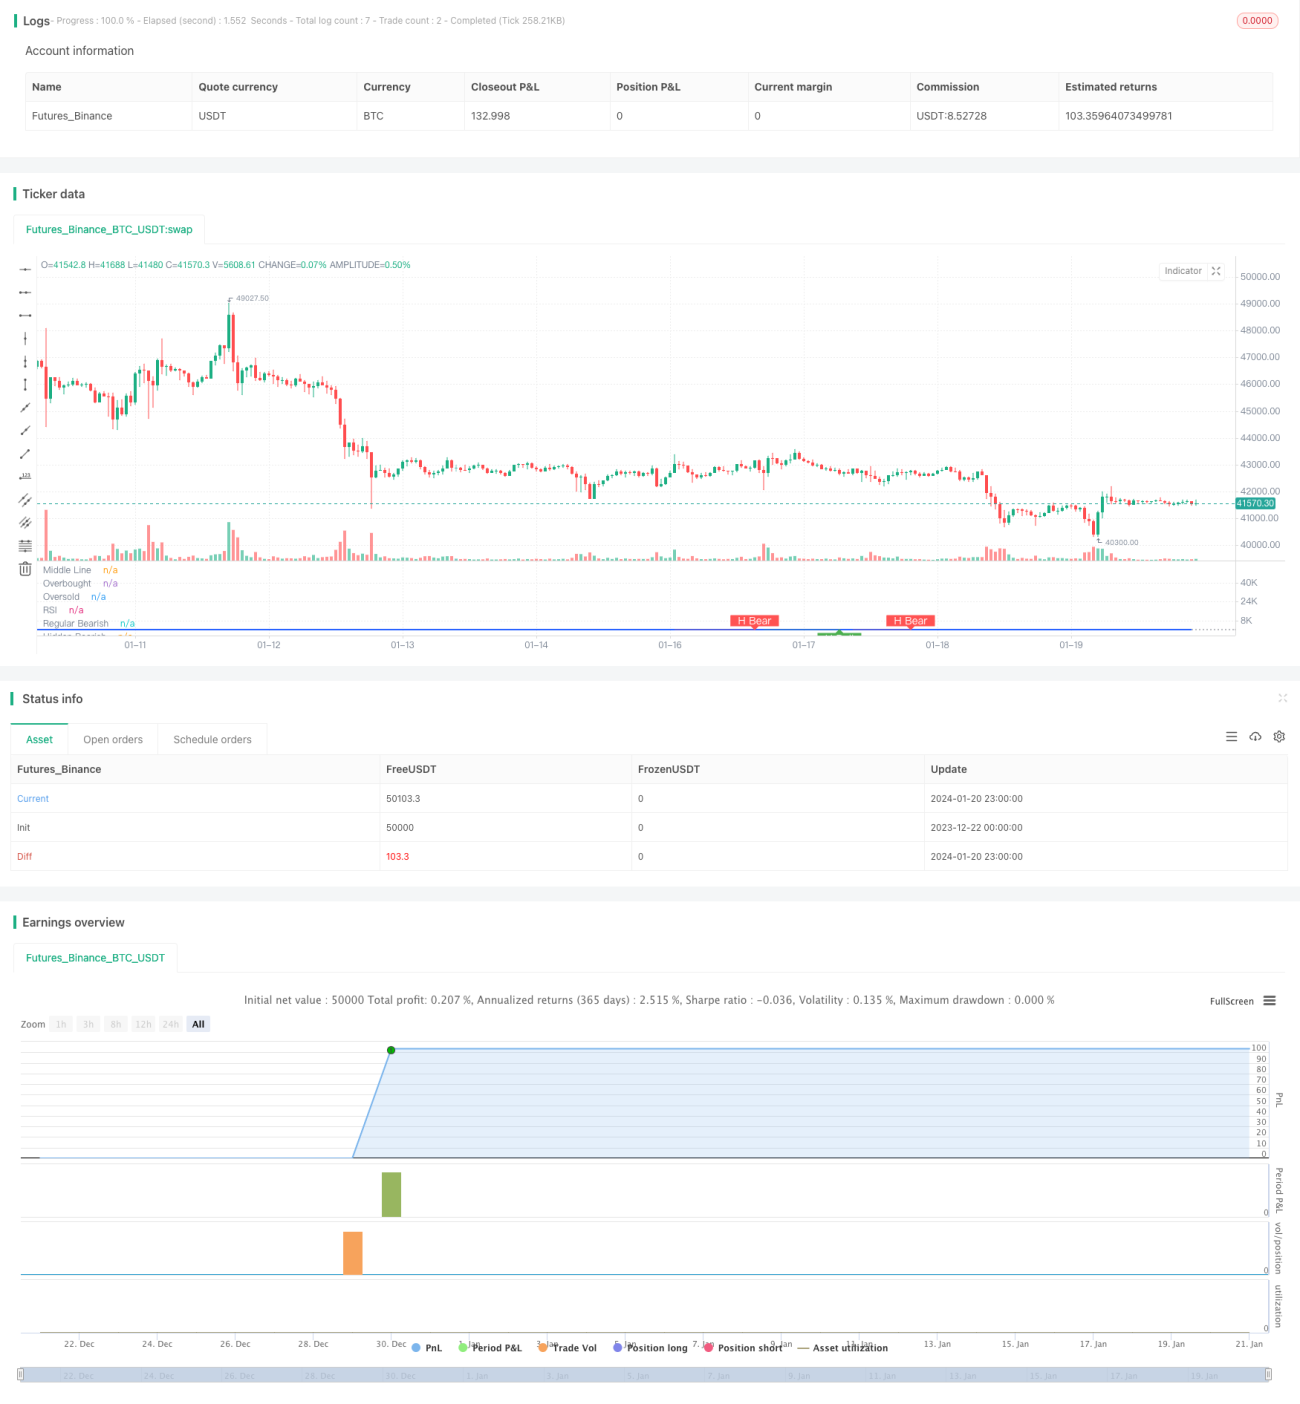Click the Init row label
1300x1404 pixels.
pyautogui.click(x=23, y=827)
